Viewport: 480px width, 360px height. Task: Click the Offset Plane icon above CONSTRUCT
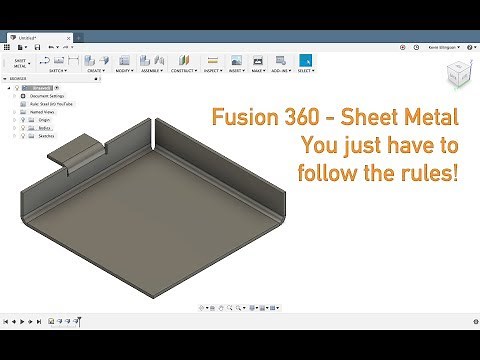[x=184, y=60]
